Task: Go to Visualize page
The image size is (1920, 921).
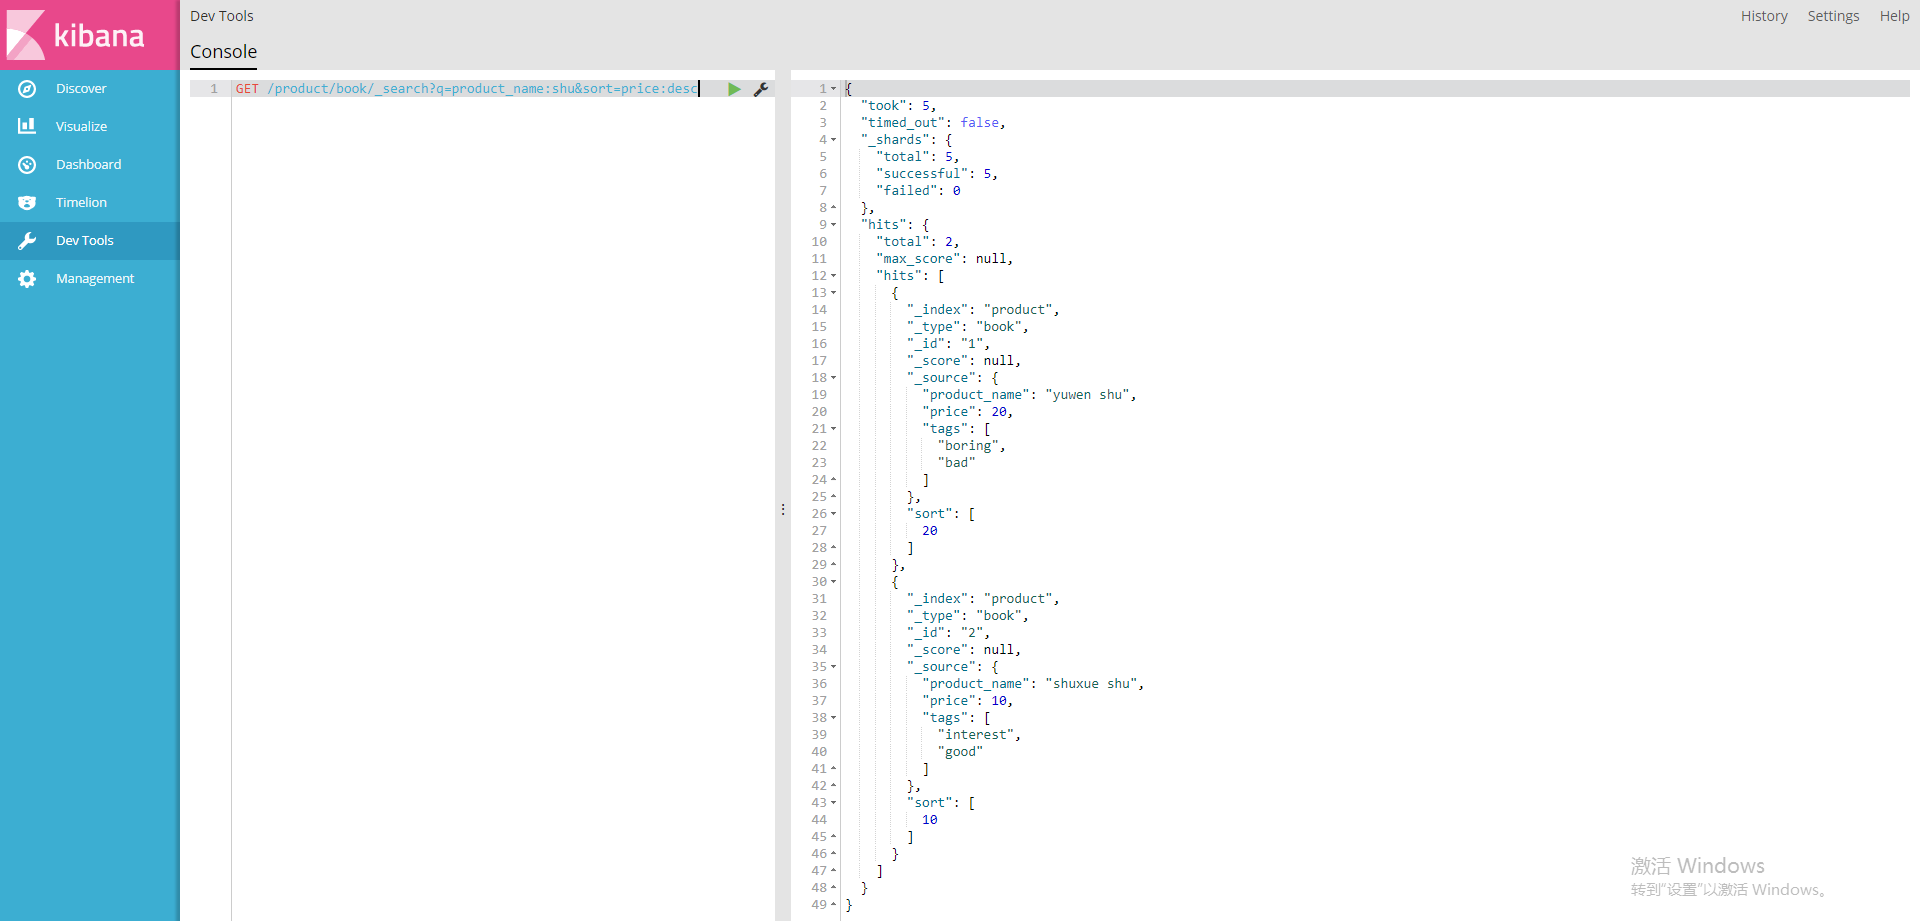Action: tap(81, 127)
